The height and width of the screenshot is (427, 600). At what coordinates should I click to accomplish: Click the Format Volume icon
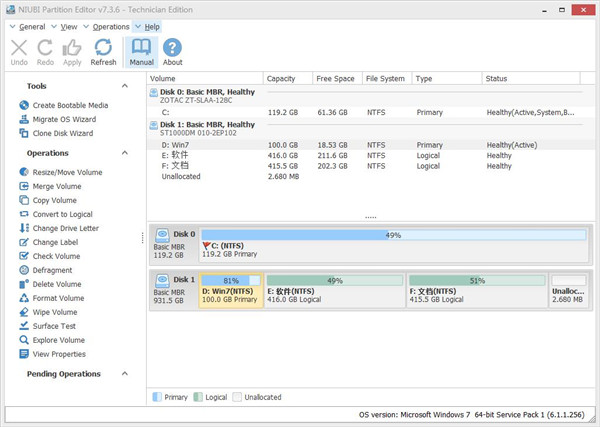tap(24, 298)
